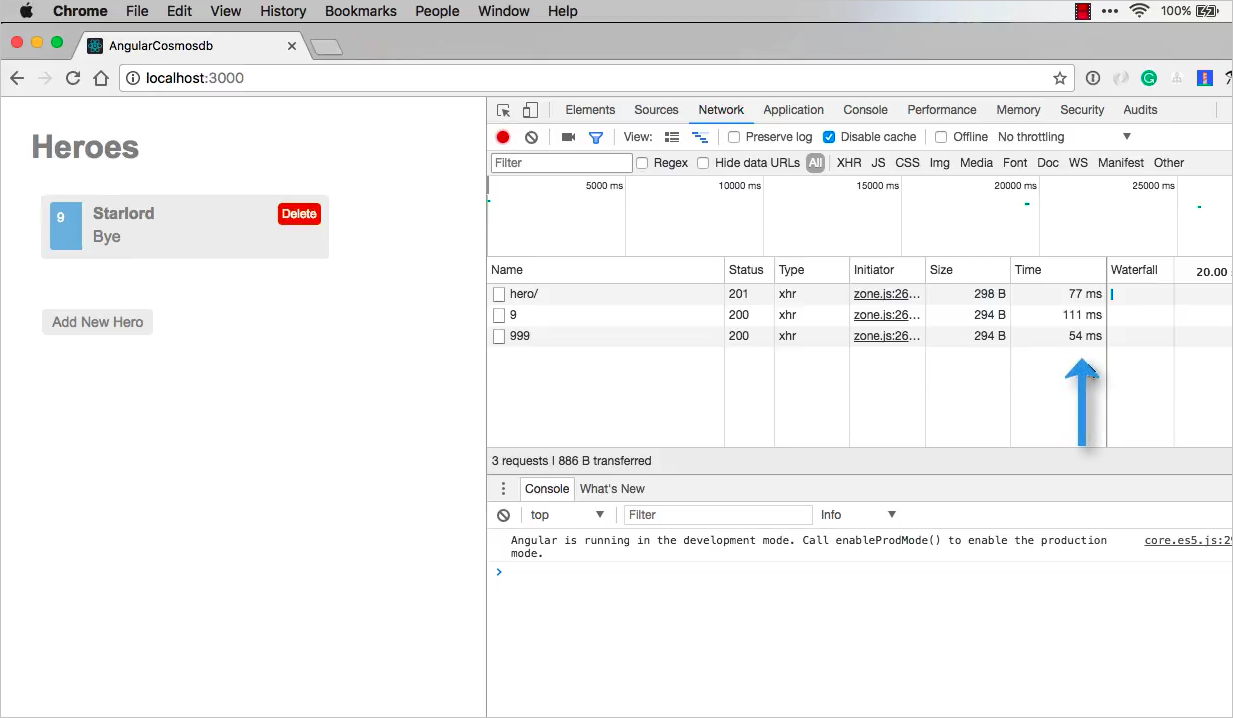Disable the Disable cache checkbox
The height and width of the screenshot is (718, 1233).
(829, 136)
